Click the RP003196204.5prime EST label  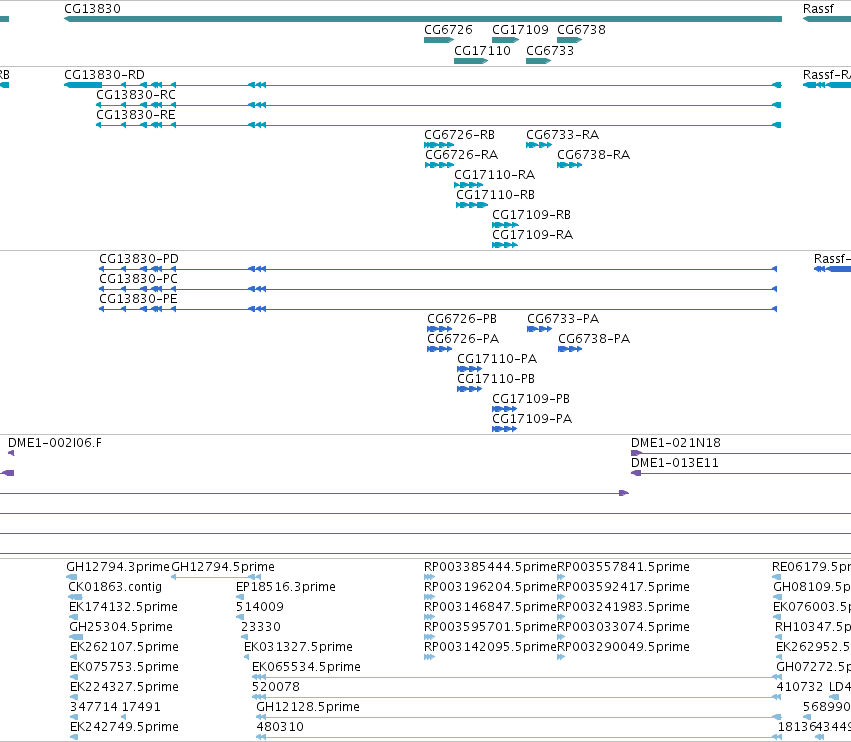point(490,587)
